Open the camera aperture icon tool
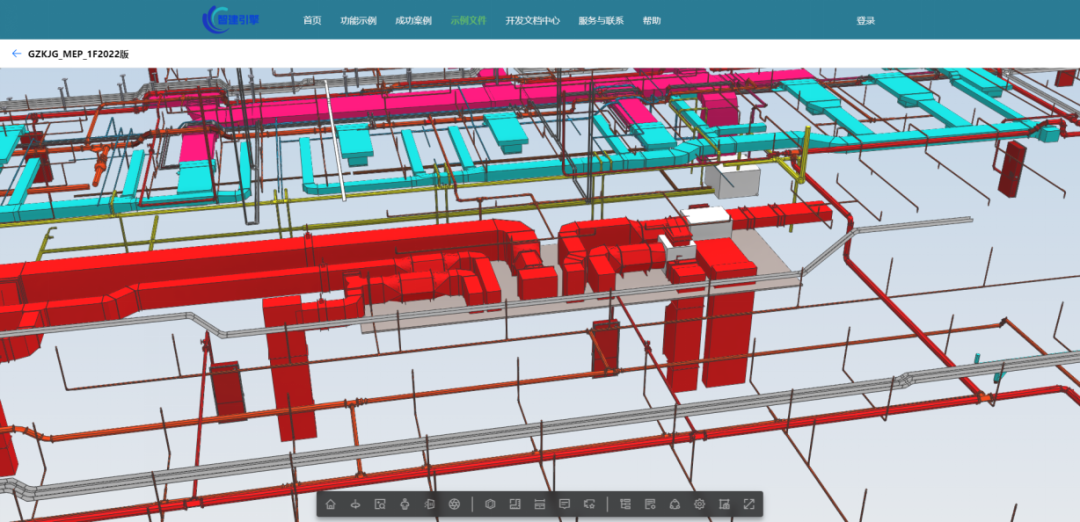Image resolution: width=1080 pixels, height=522 pixels. pos(454,504)
